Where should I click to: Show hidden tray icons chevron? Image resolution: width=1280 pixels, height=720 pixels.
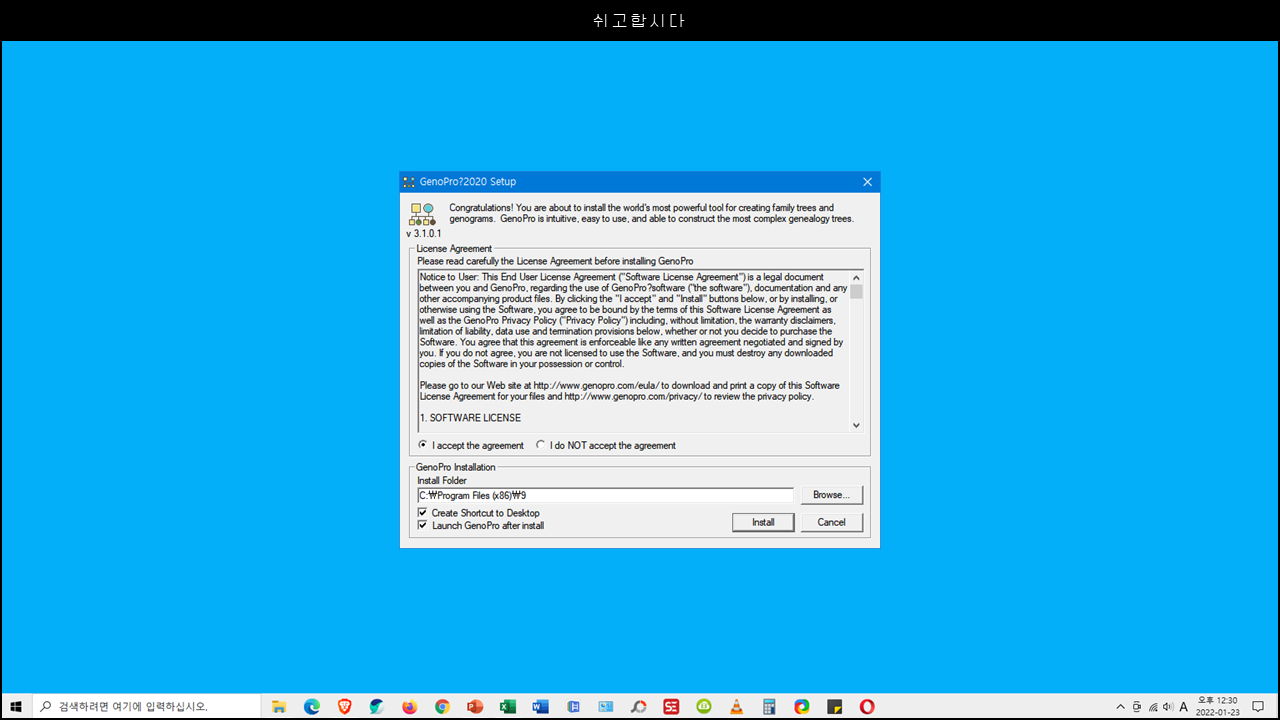click(x=1120, y=706)
